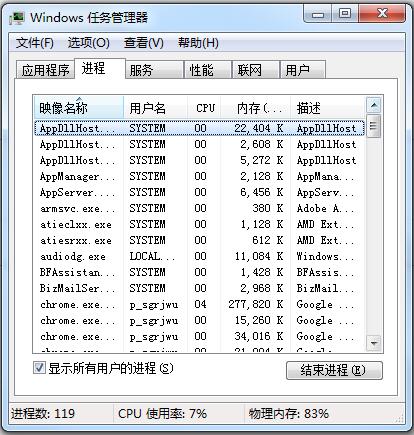This screenshot has width=414, height=435.
Task: Click 物理内存: 83% status entry
Action: (x=289, y=414)
